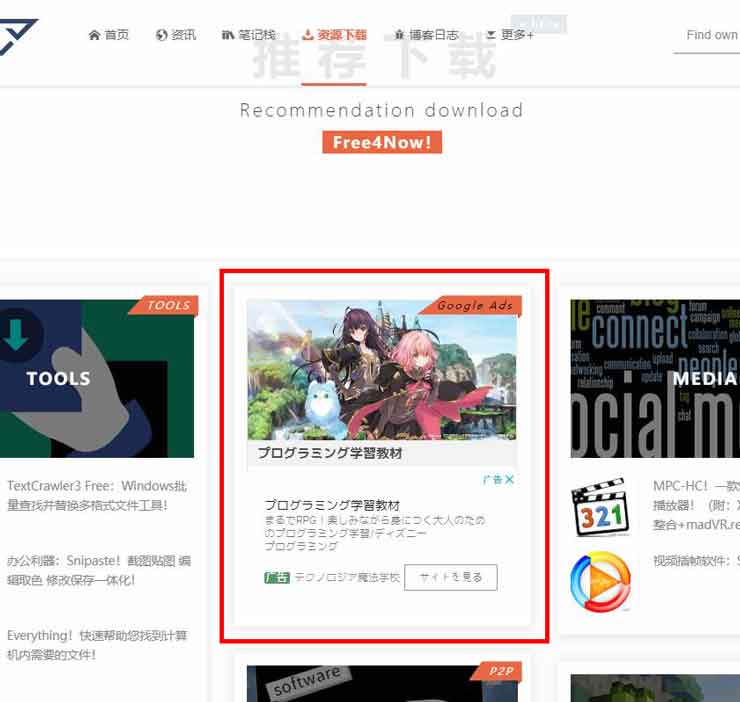This screenshot has width=740, height=702.
Task: Open the 资讯 menu item
Action: [176, 35]
